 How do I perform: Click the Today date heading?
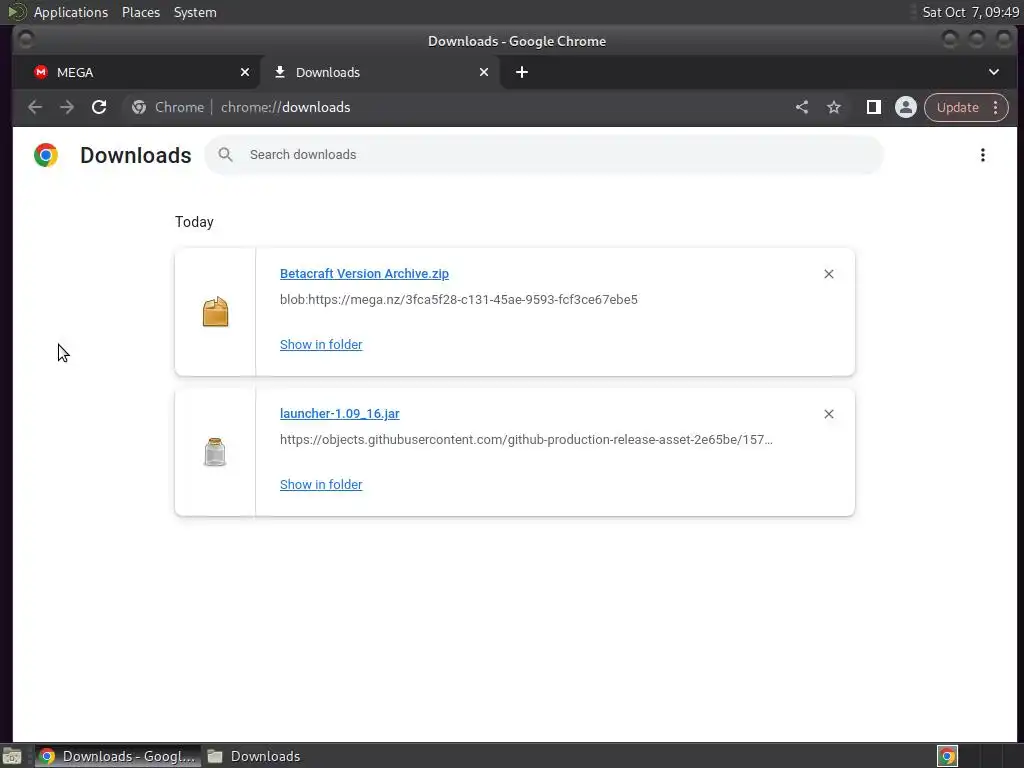tap(194, 222)
